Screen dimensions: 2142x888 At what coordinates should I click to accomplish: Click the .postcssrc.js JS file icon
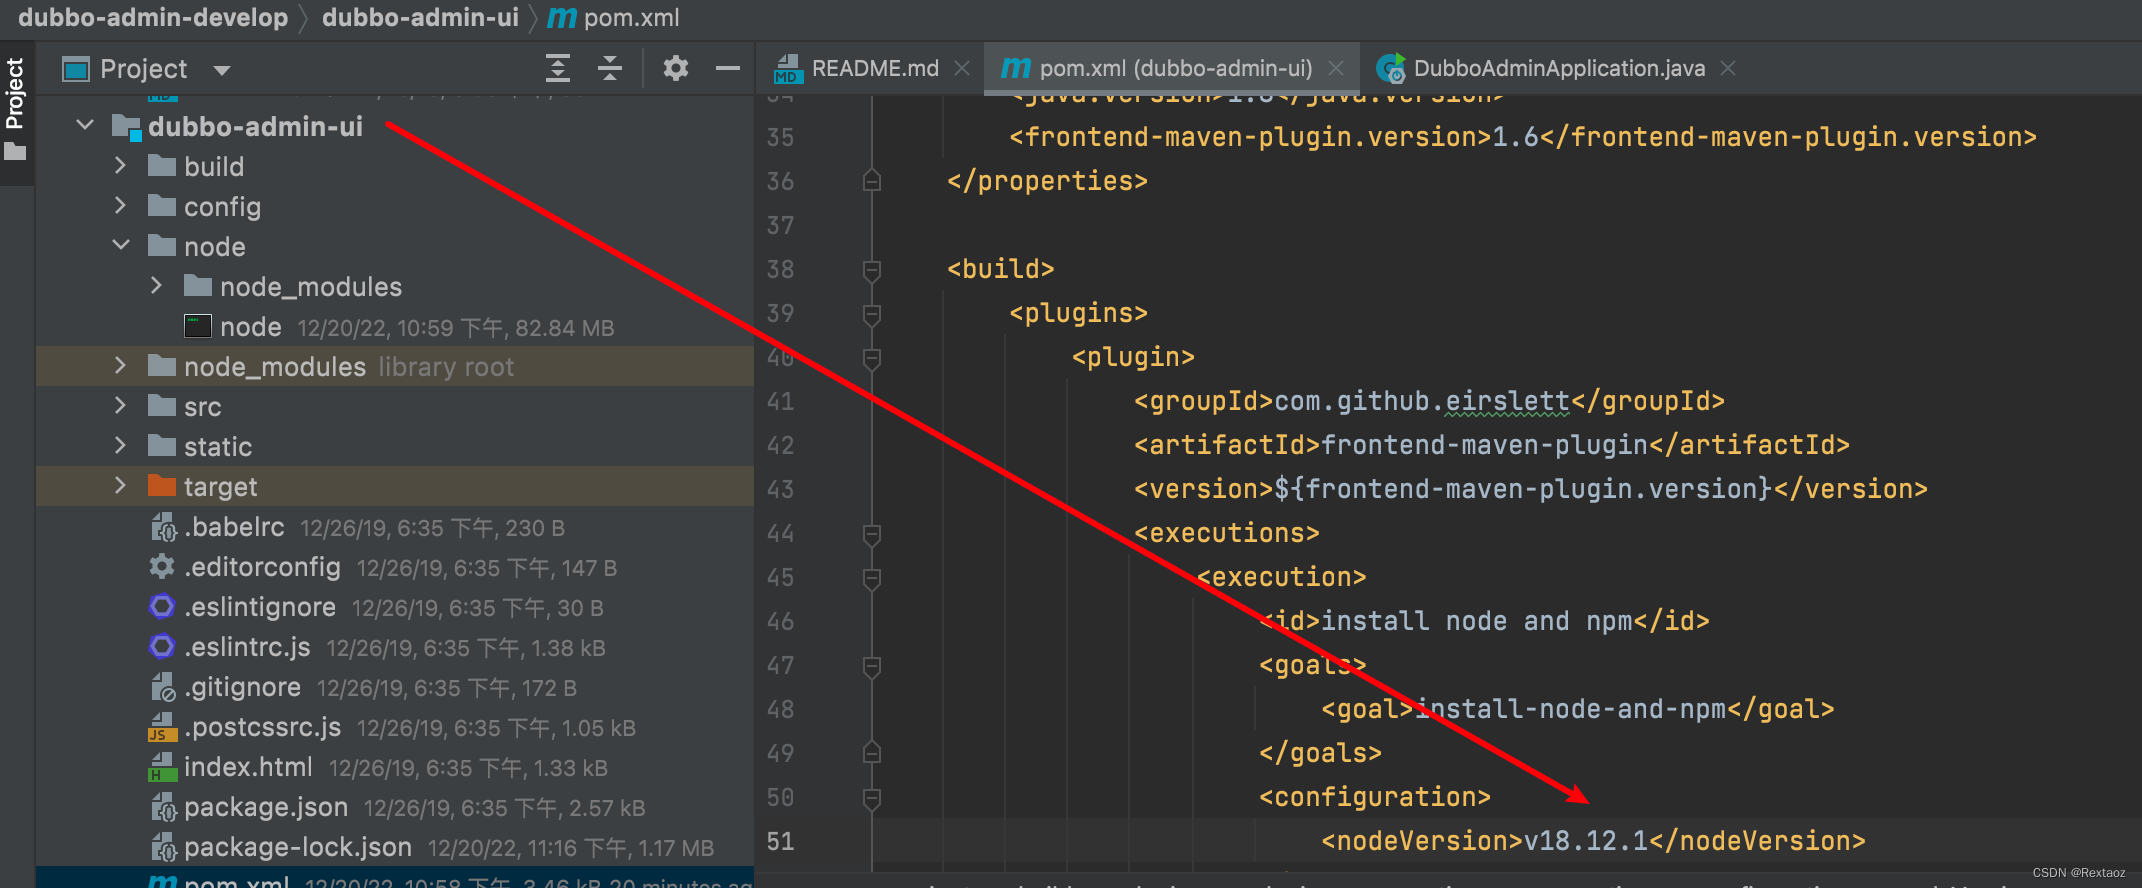click(162, 727)
